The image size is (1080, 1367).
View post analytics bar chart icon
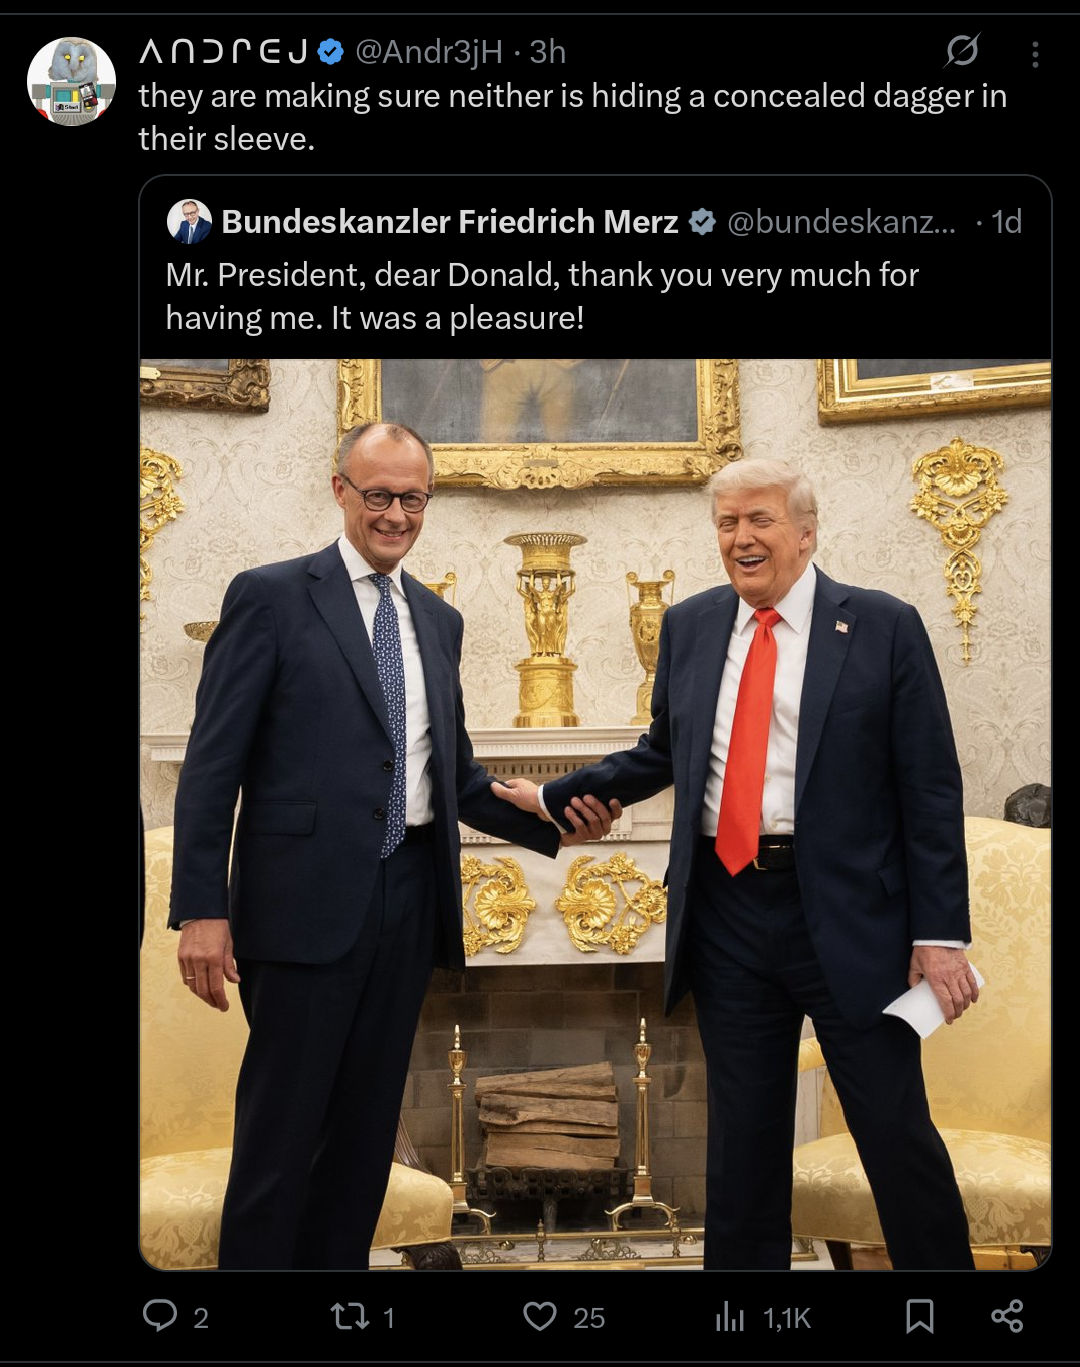pyautogui.click(x=730, y=1317)
